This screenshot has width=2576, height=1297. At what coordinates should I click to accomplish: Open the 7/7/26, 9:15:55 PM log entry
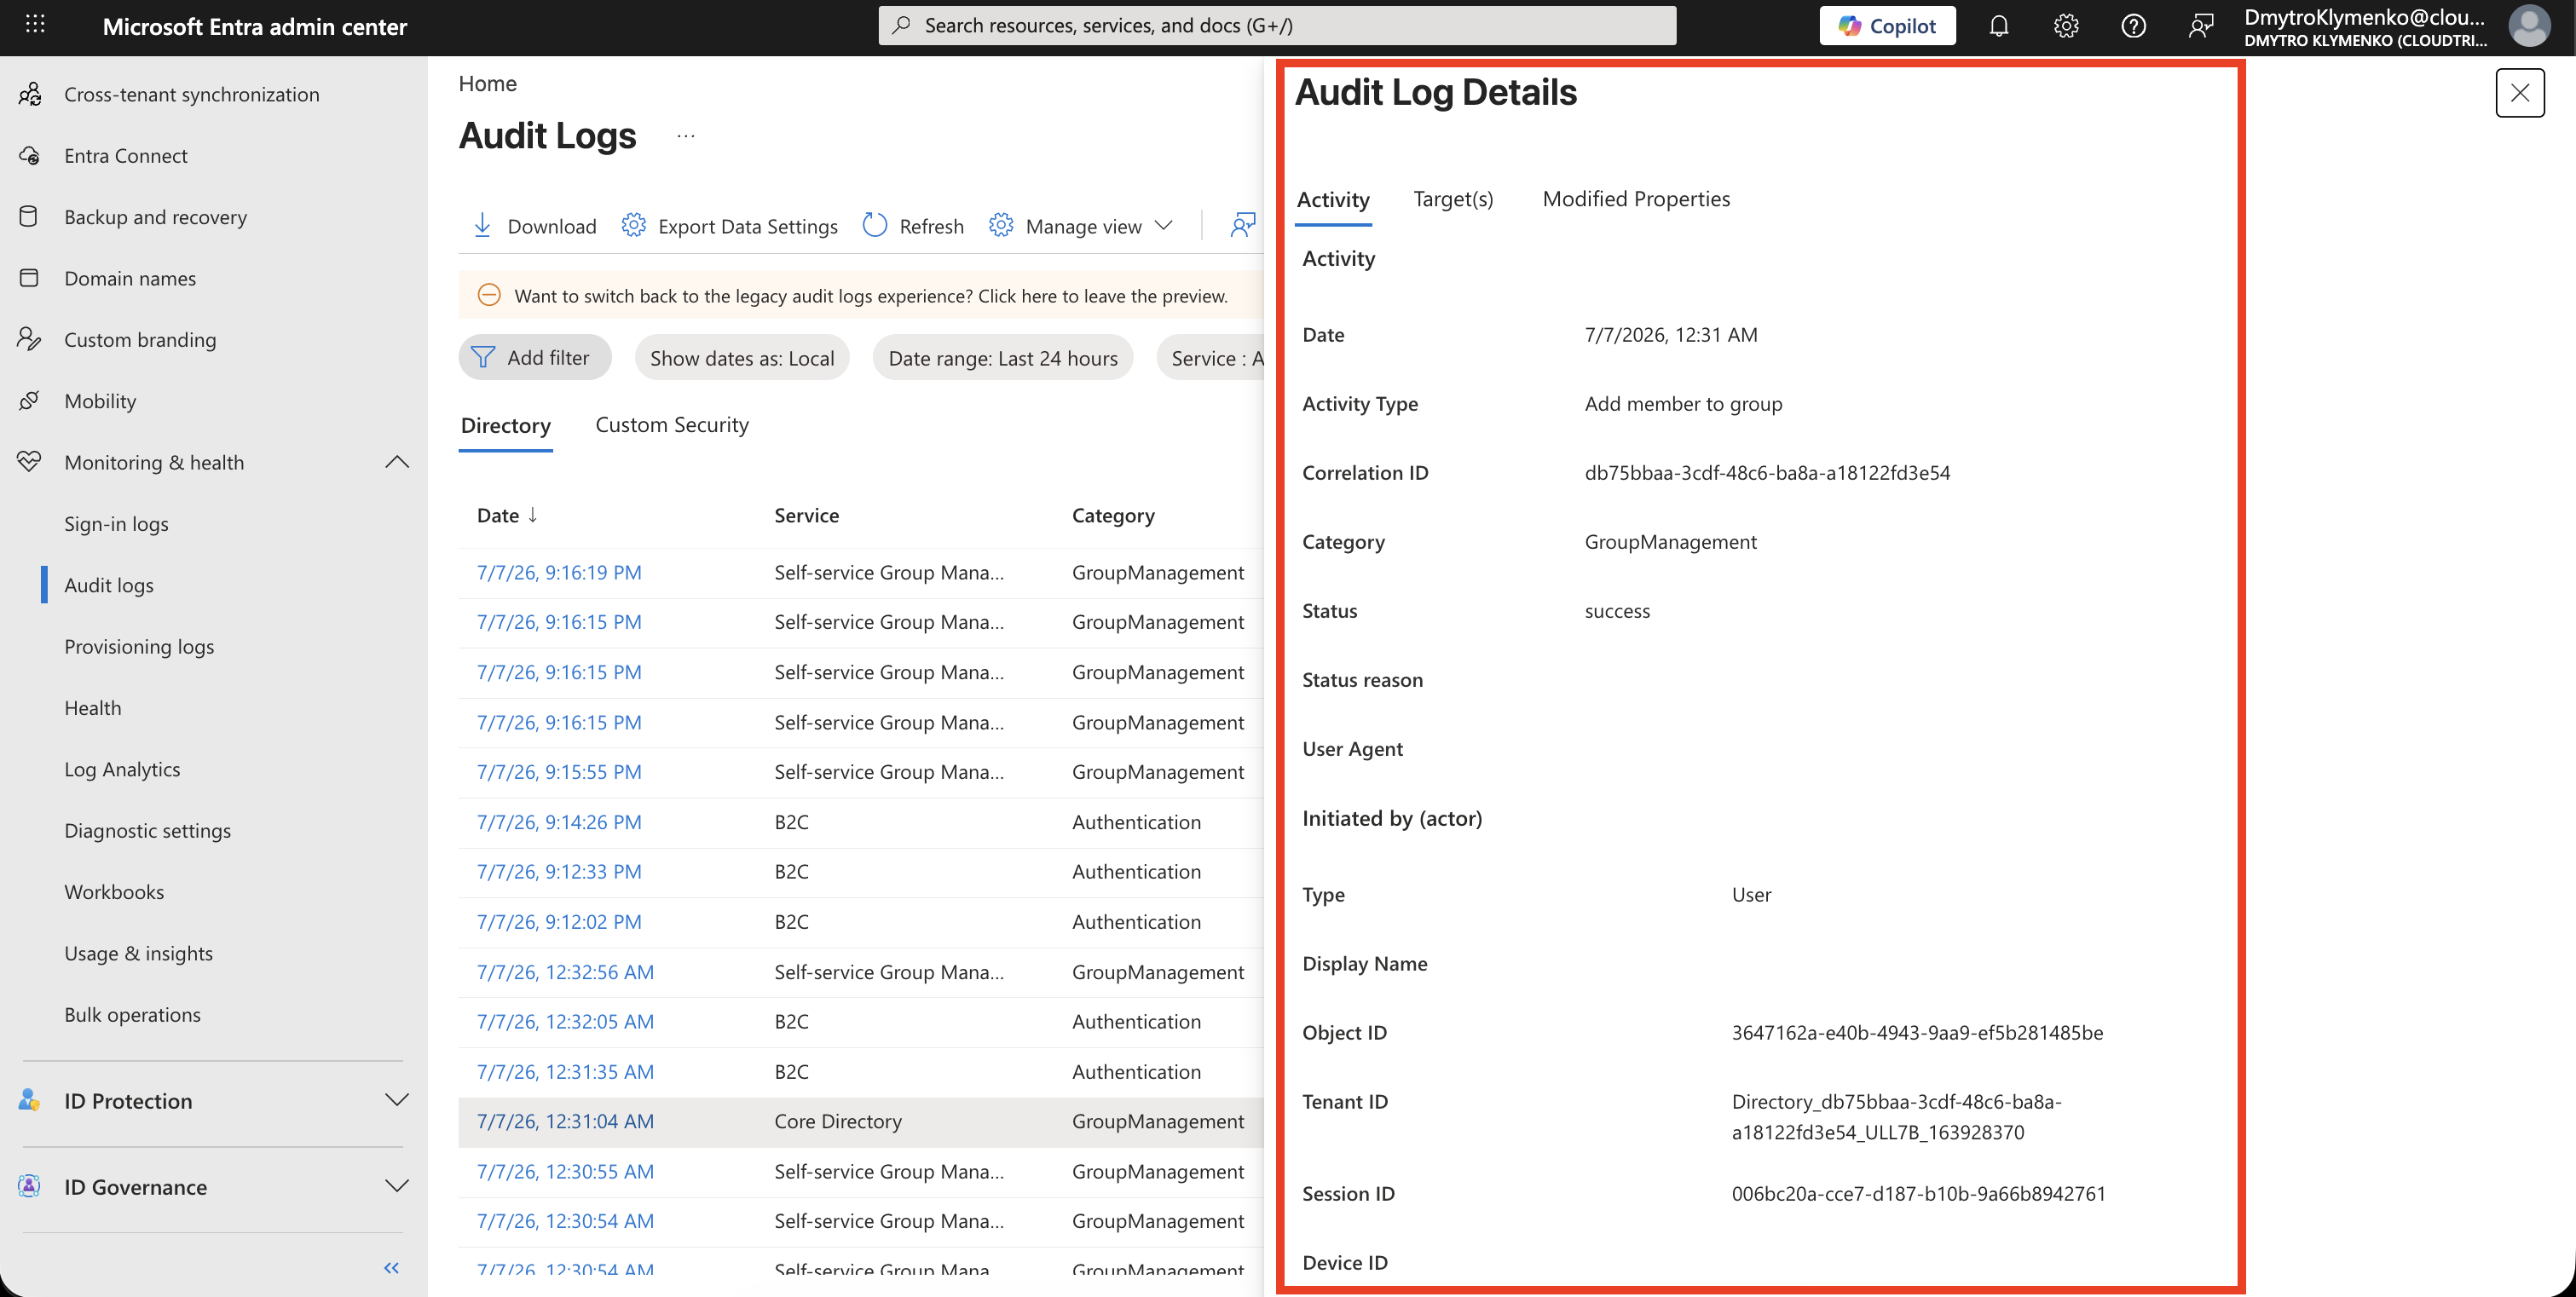(559, 772)
